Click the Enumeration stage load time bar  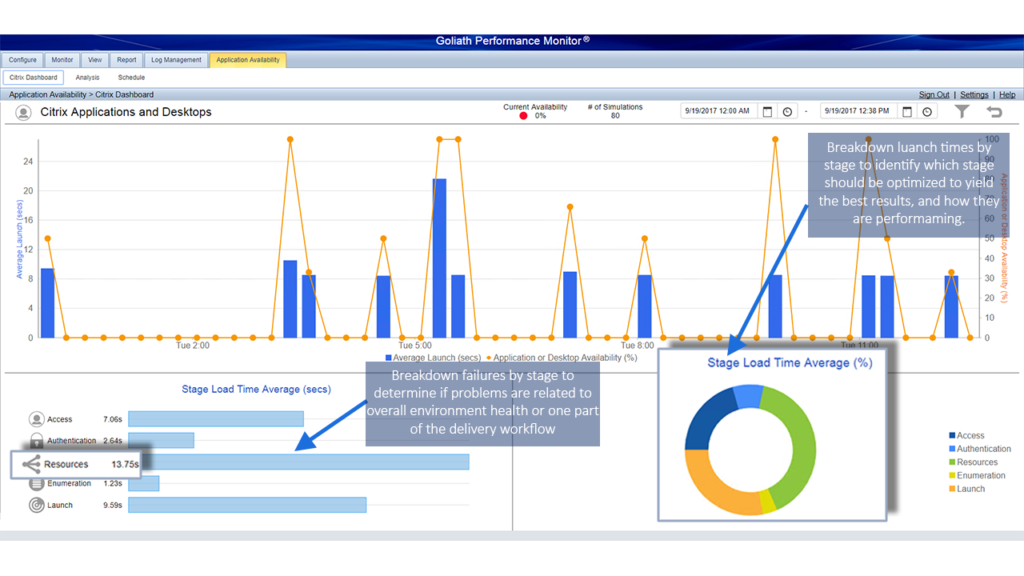(x=144, y=483)
